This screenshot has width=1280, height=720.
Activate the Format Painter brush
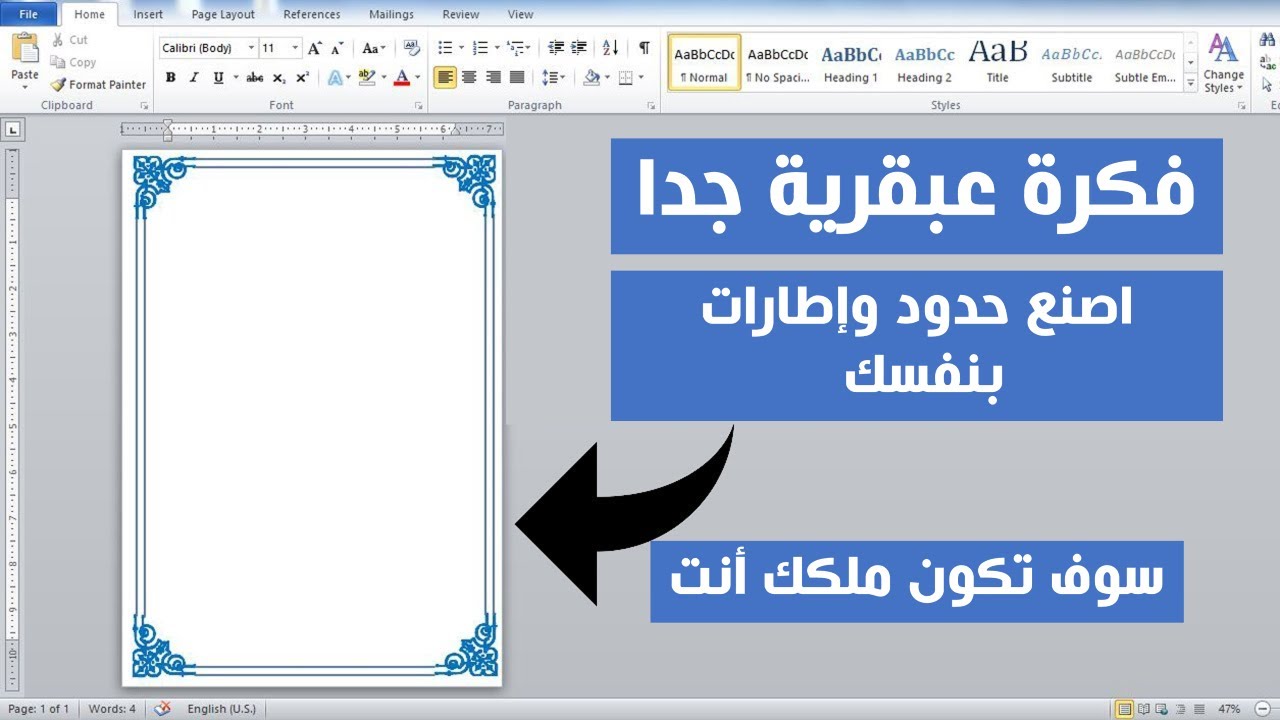[x=98, y=85]
